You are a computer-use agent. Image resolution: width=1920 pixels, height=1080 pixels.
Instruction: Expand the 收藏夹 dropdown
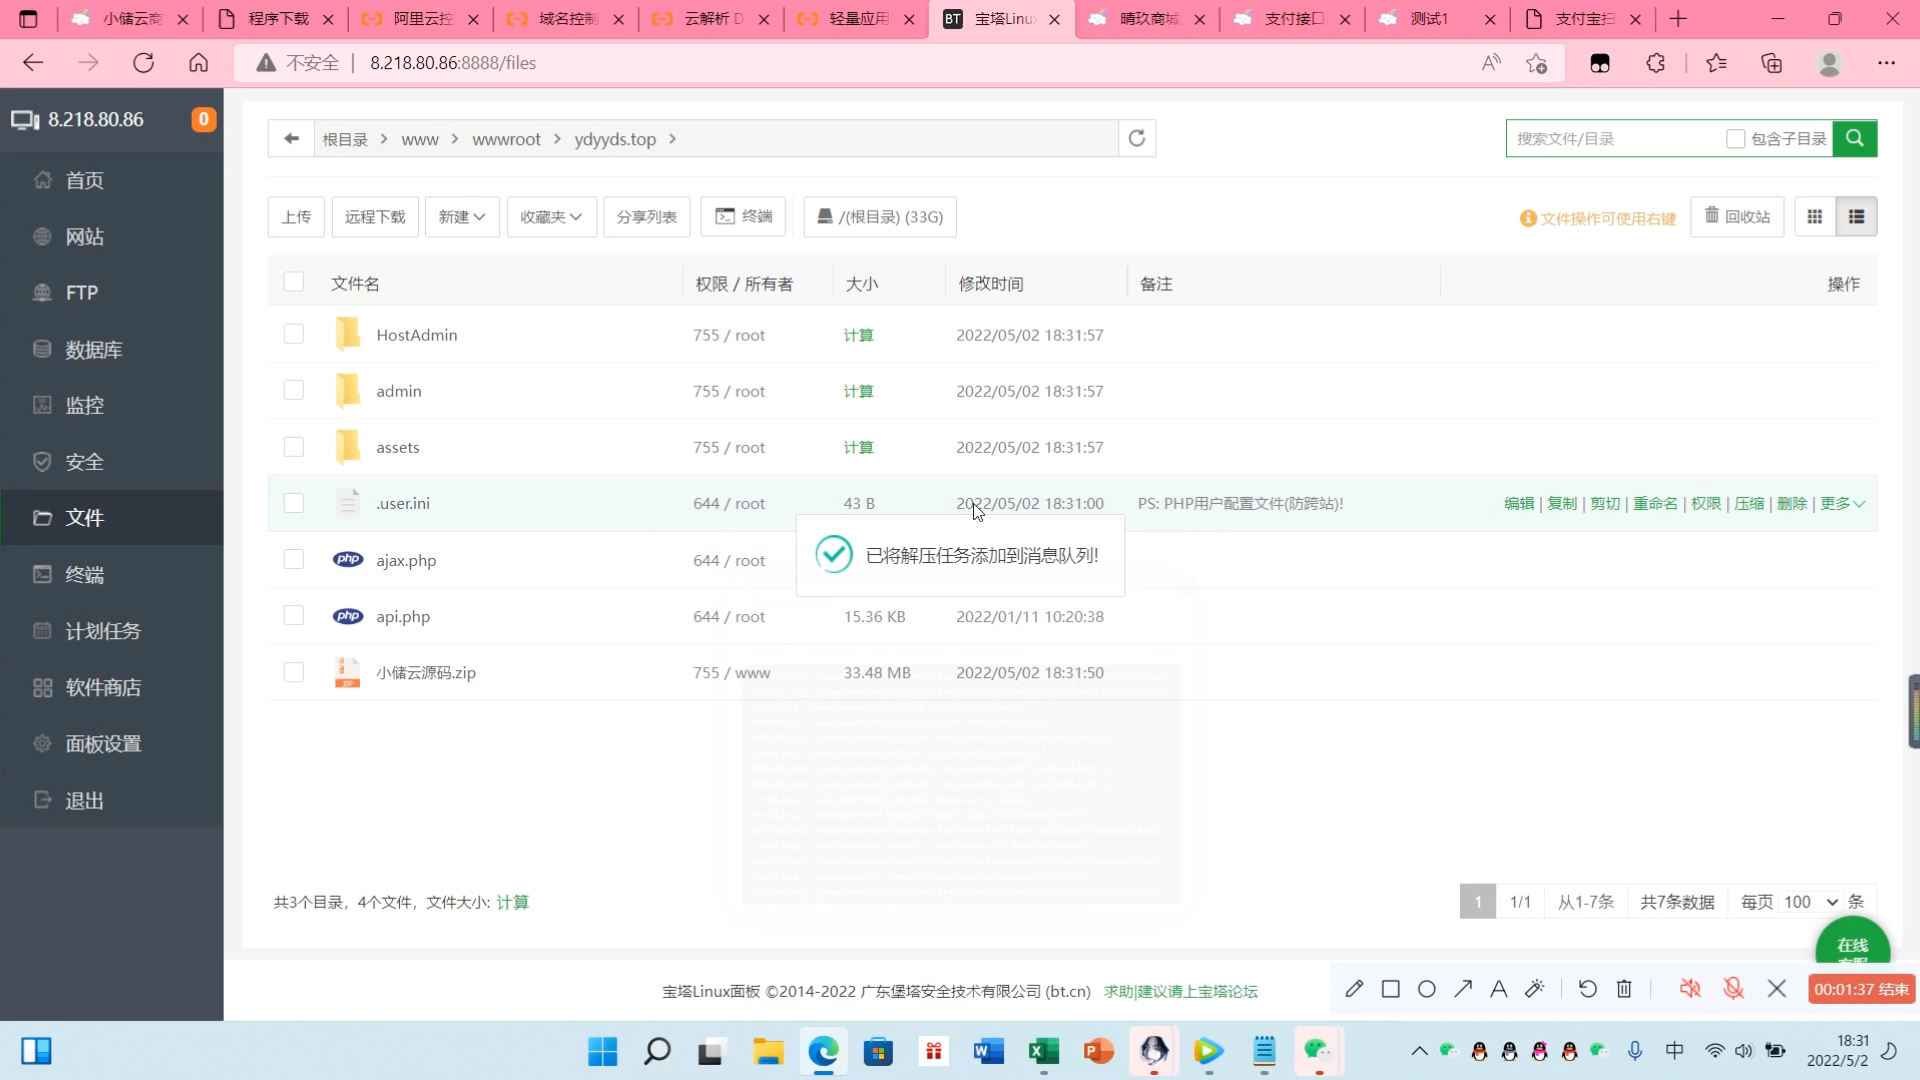tap(551, 217)
